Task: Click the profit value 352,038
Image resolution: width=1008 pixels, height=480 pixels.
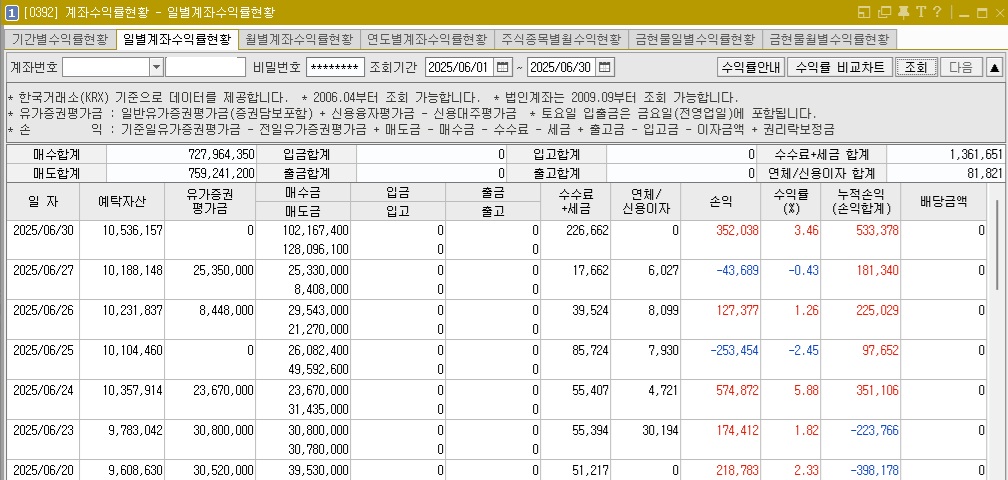Action: pos(737,231)
